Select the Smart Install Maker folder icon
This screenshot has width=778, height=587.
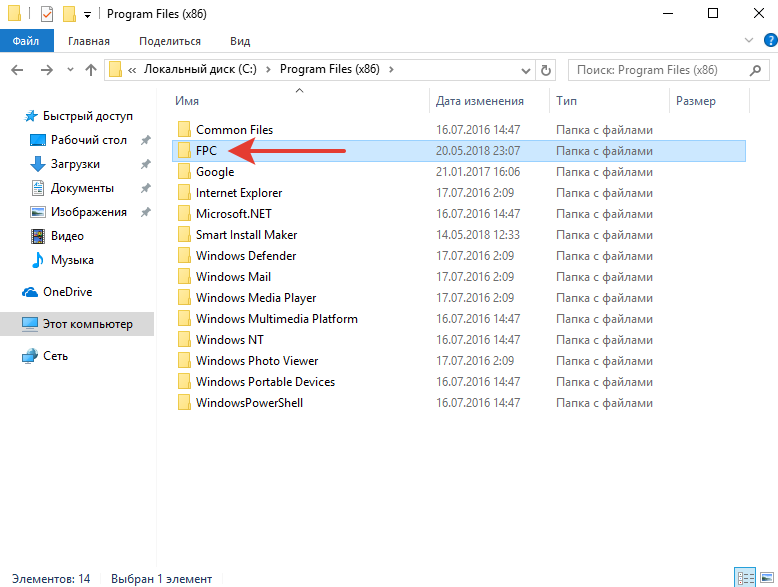(x=184, y=235)
